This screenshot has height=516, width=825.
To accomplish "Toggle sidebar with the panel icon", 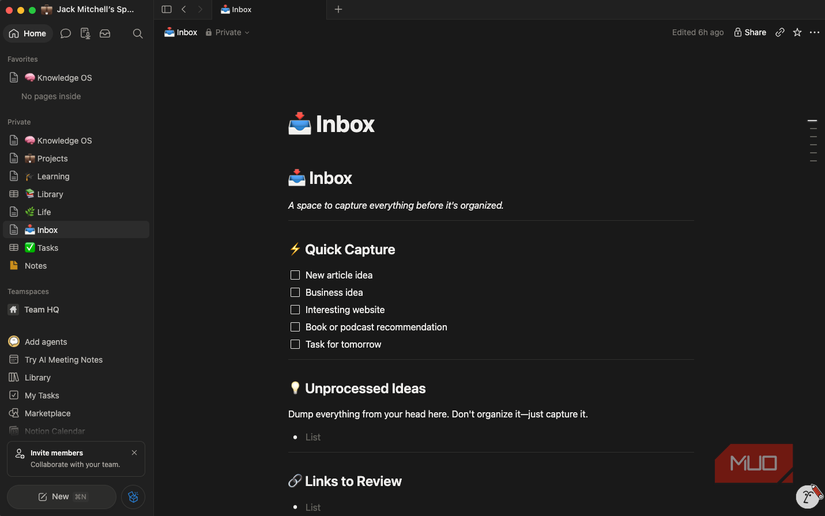I will [166, 9].
